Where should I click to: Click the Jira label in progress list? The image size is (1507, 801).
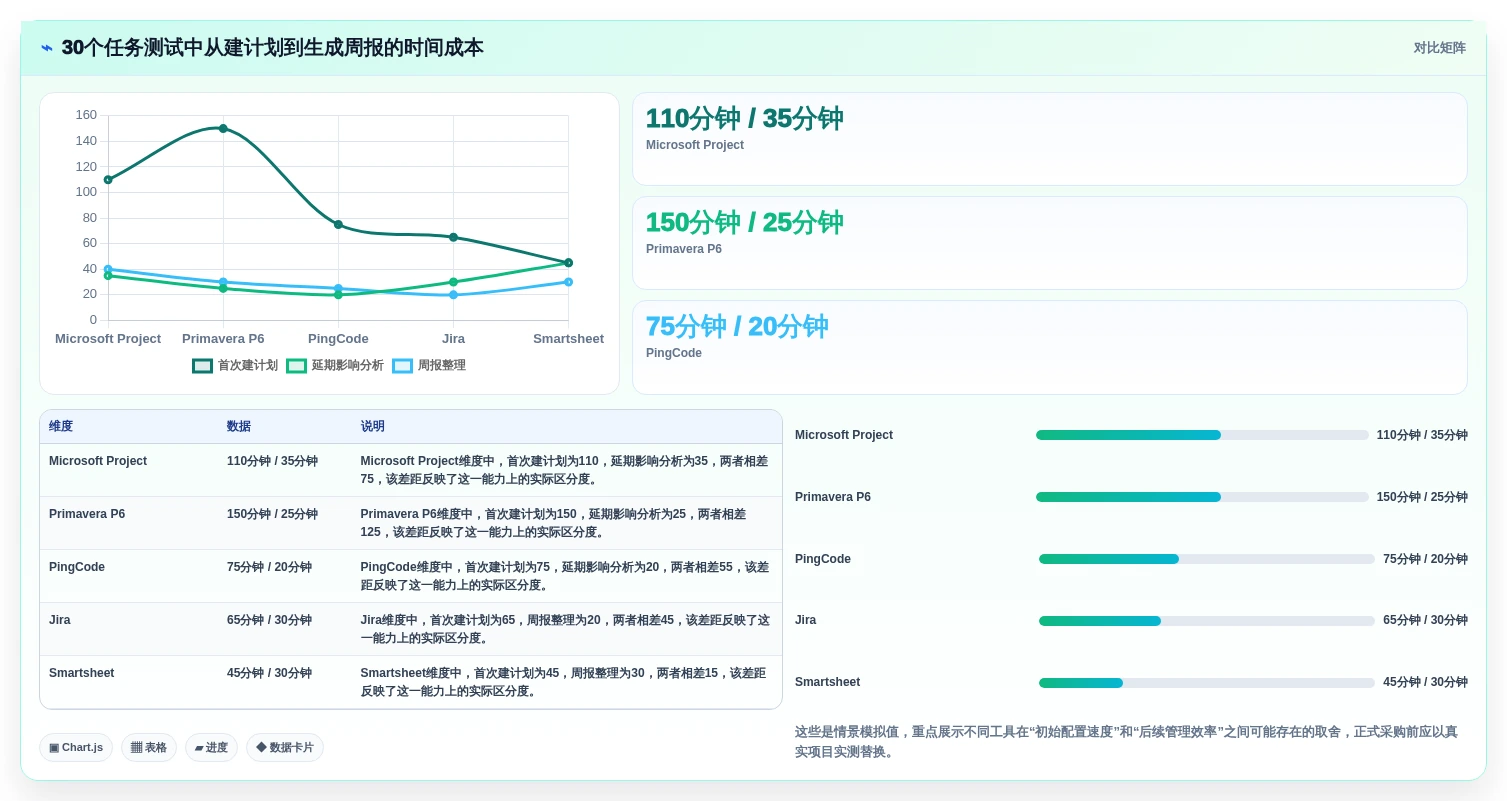pyautogui.click(x=805, y=620)
